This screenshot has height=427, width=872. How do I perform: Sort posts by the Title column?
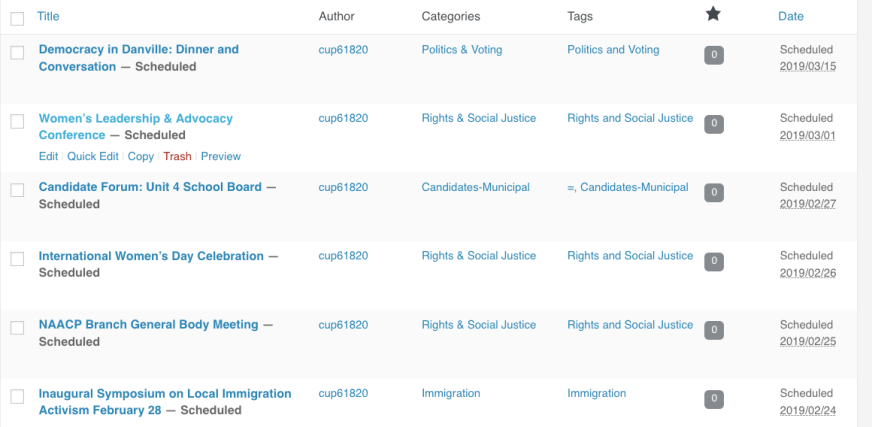[48, 16]
